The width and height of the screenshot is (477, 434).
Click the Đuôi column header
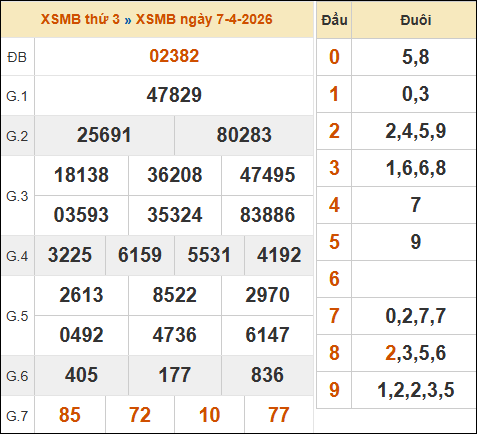tap(415, 20)
